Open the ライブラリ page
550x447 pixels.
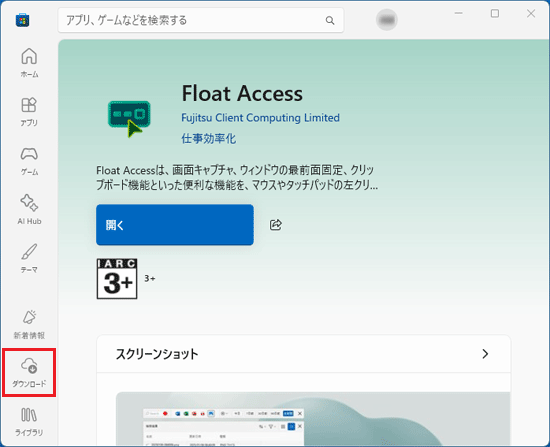(29, 421)
